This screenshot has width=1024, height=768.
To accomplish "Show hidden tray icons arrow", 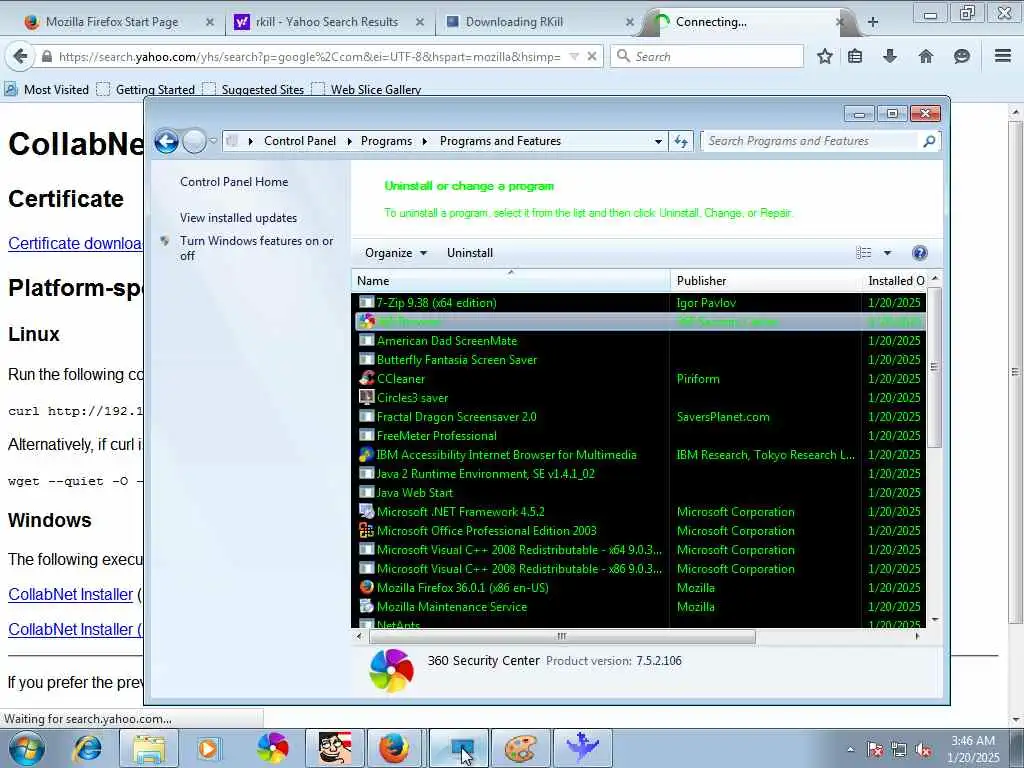I will (850, 750).
